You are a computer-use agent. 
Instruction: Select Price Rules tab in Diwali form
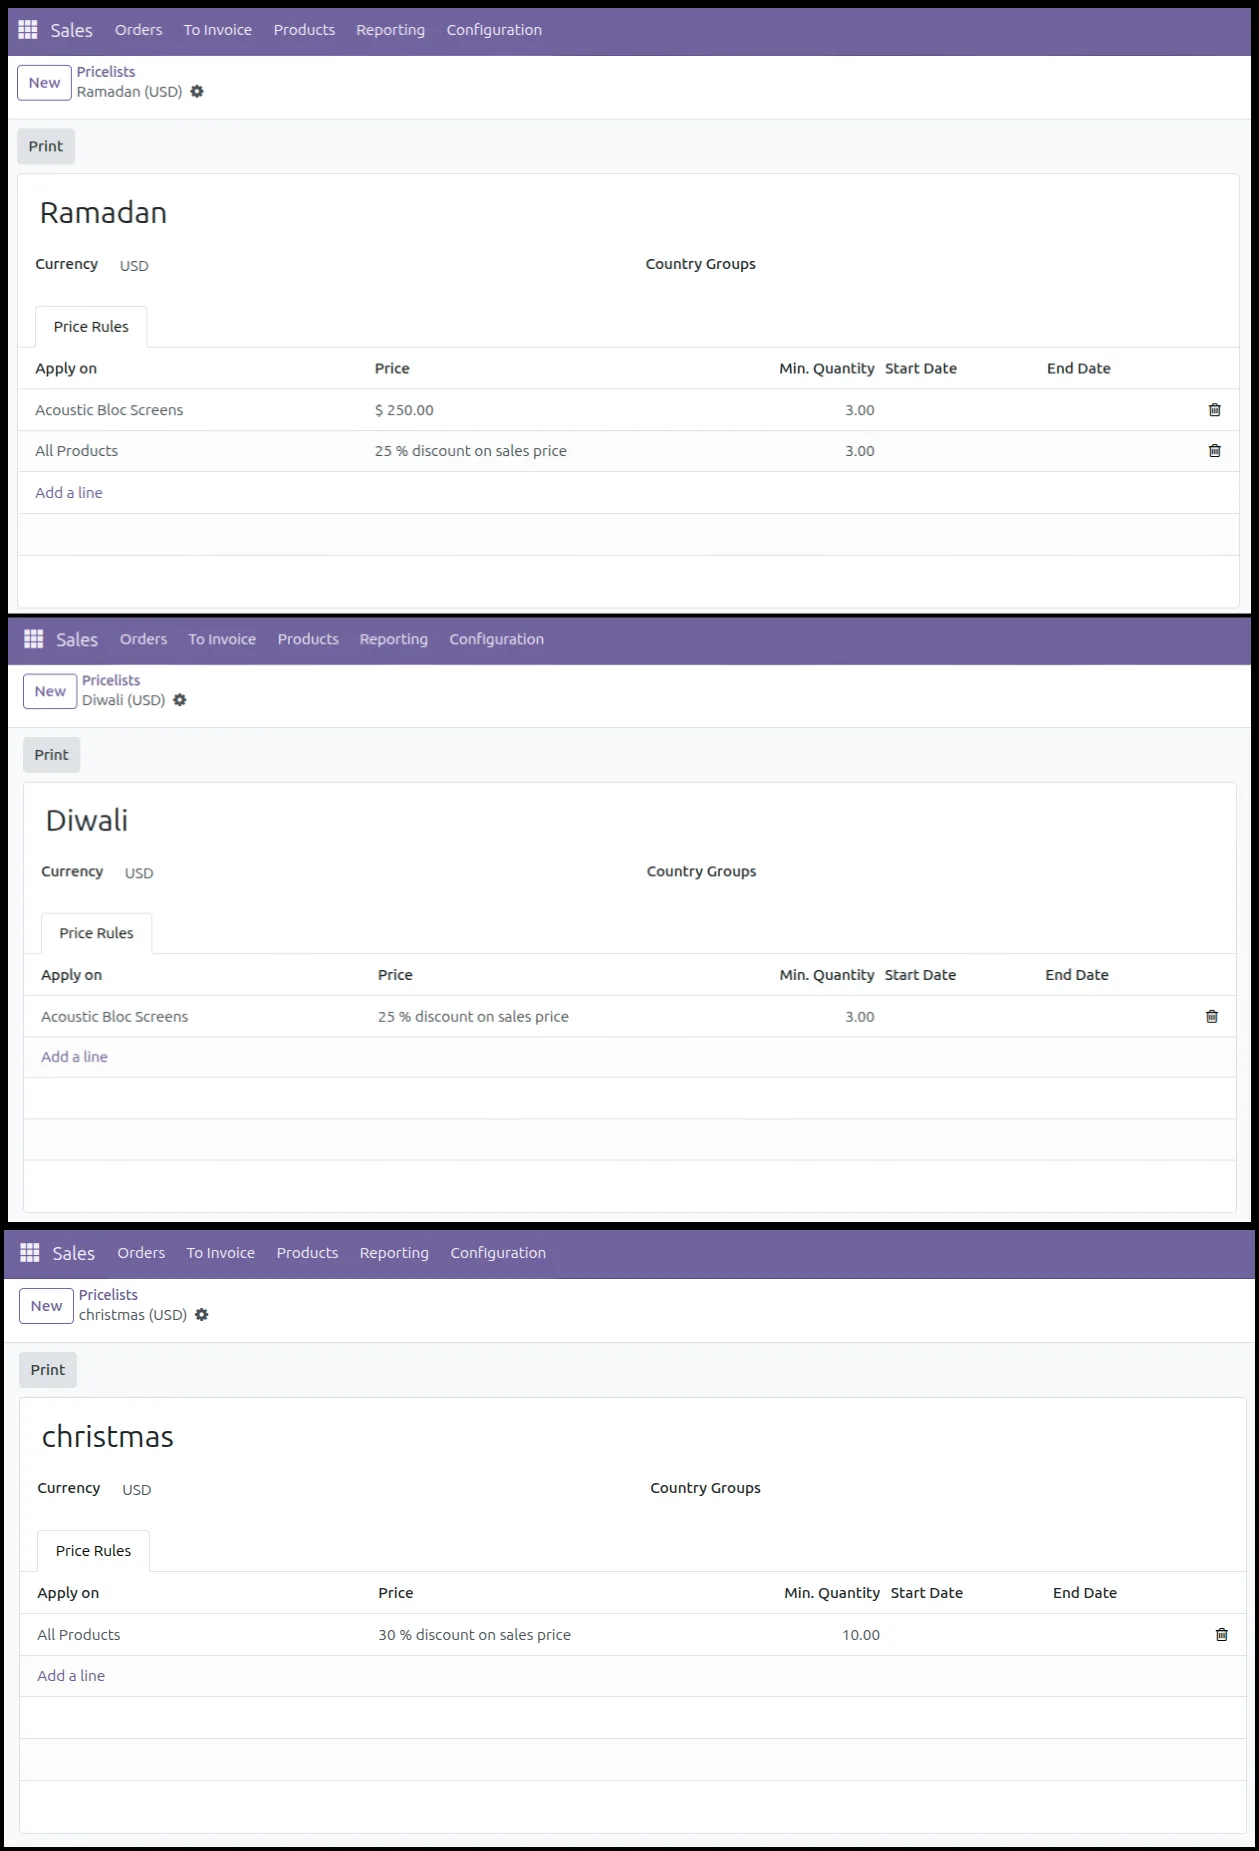coord(96,933)
